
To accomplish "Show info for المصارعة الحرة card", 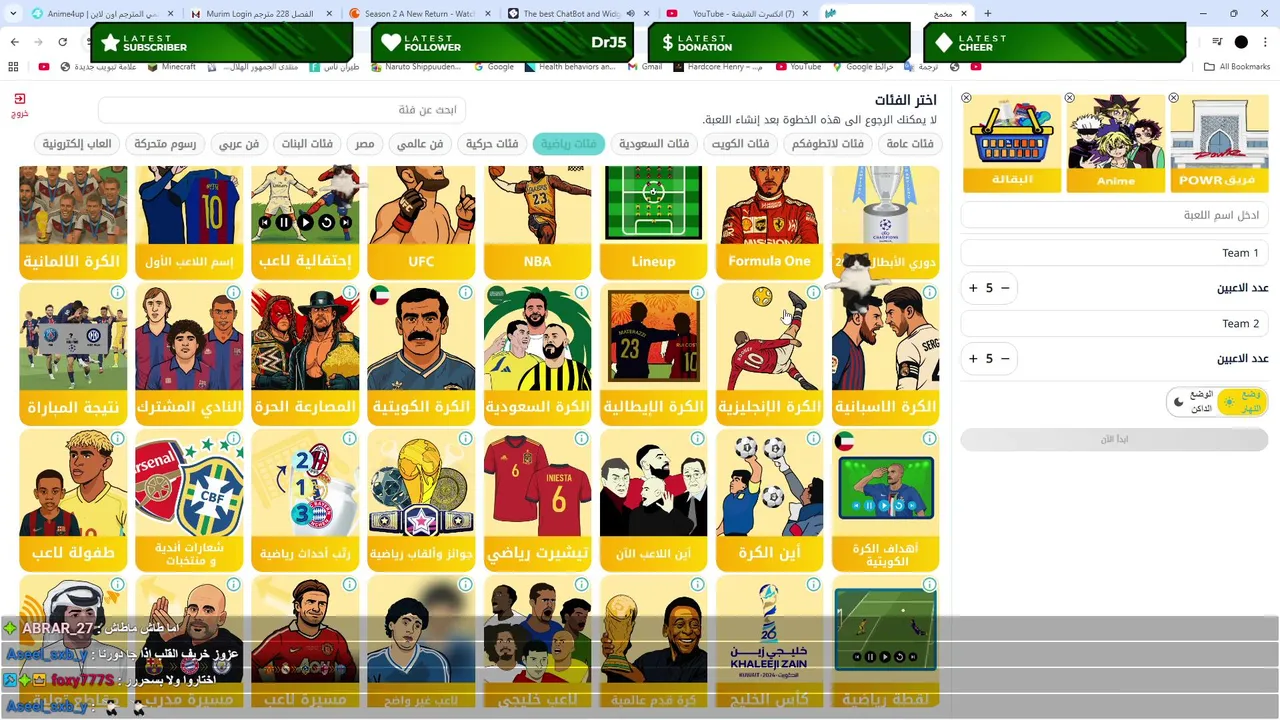I will click(349, 293).
